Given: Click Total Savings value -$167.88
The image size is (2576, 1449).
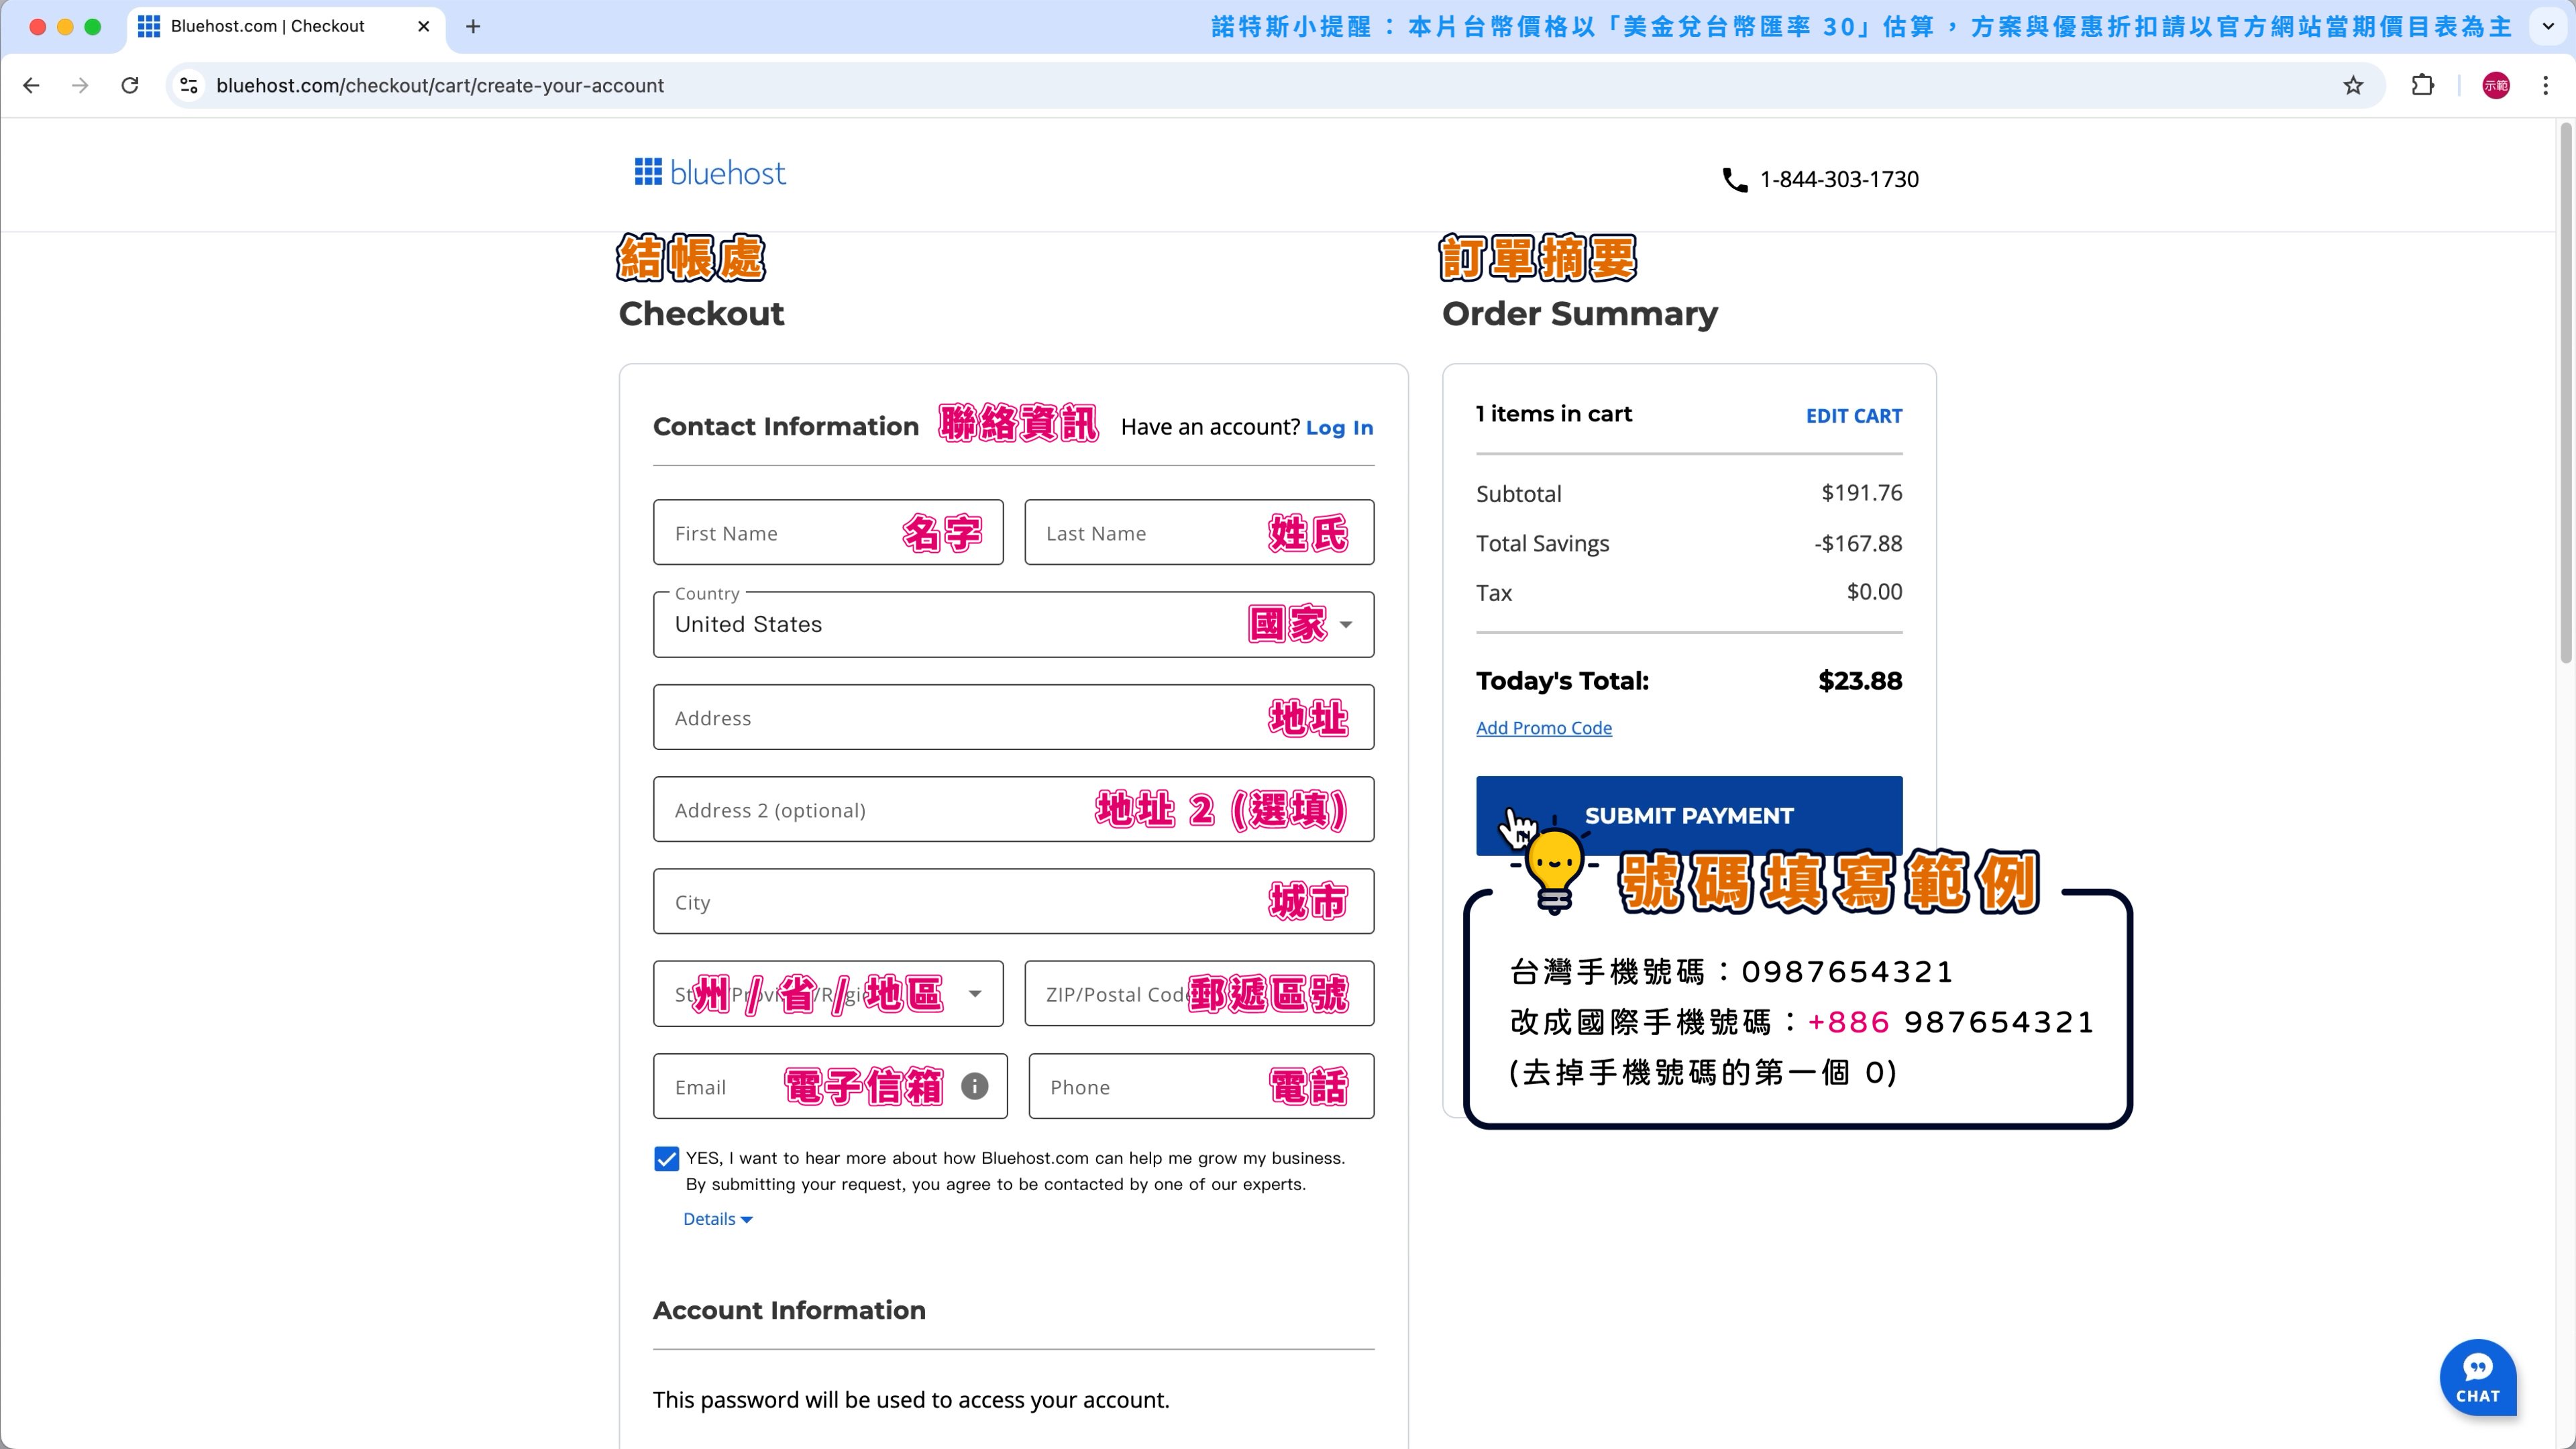Looking at the screenshot, I should point(1858,543).
